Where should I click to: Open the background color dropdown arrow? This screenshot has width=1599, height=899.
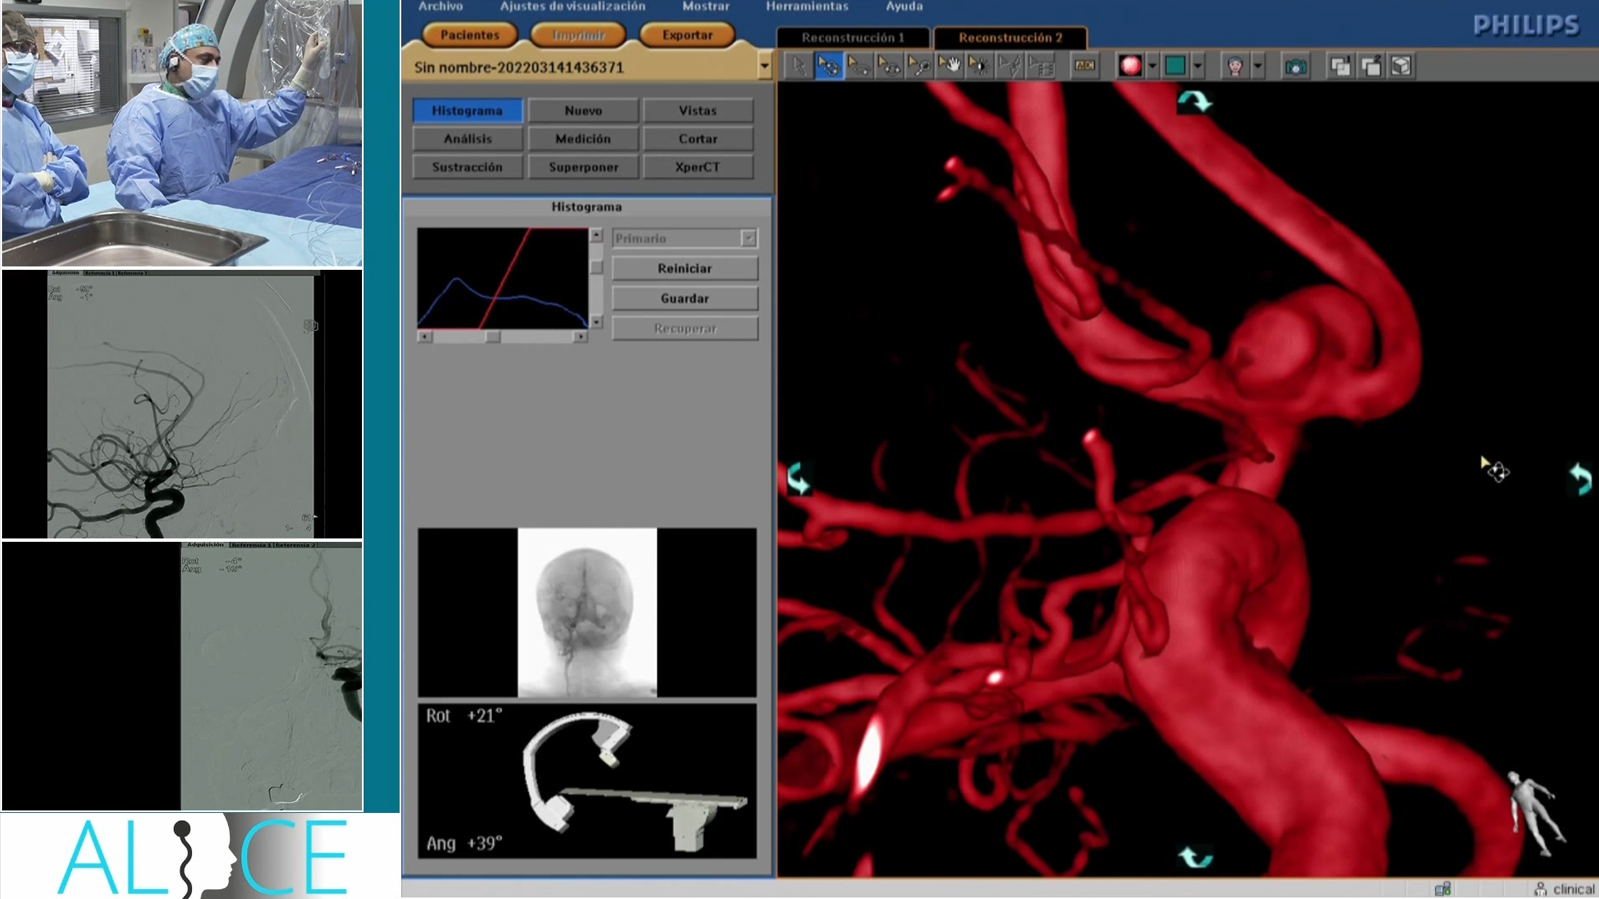[1198, 66]
